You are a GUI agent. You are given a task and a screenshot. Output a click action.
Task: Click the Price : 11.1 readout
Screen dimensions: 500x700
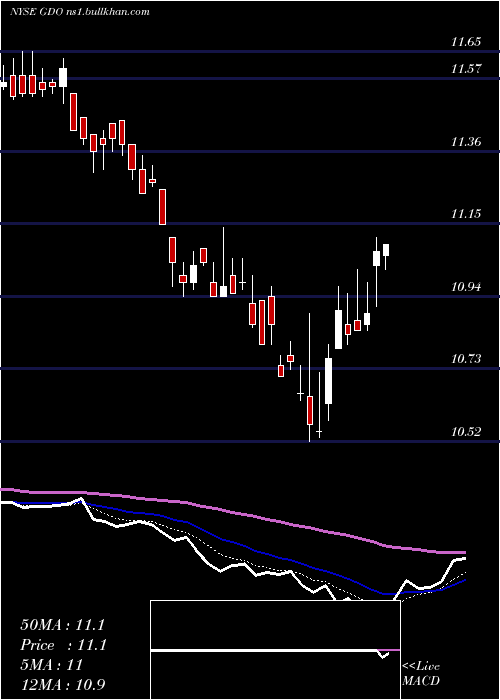point(62,646)
